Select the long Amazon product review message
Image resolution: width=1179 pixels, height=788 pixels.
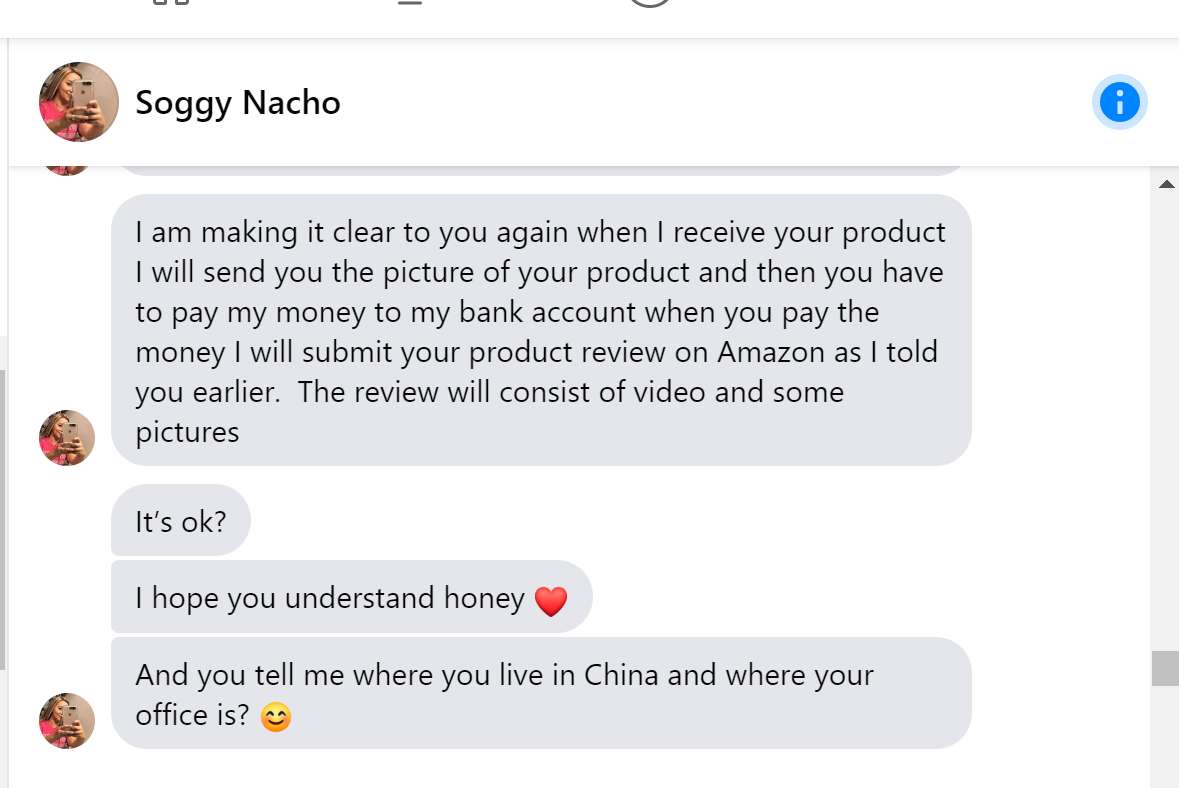pyautogui.click(x=540, y=331)
